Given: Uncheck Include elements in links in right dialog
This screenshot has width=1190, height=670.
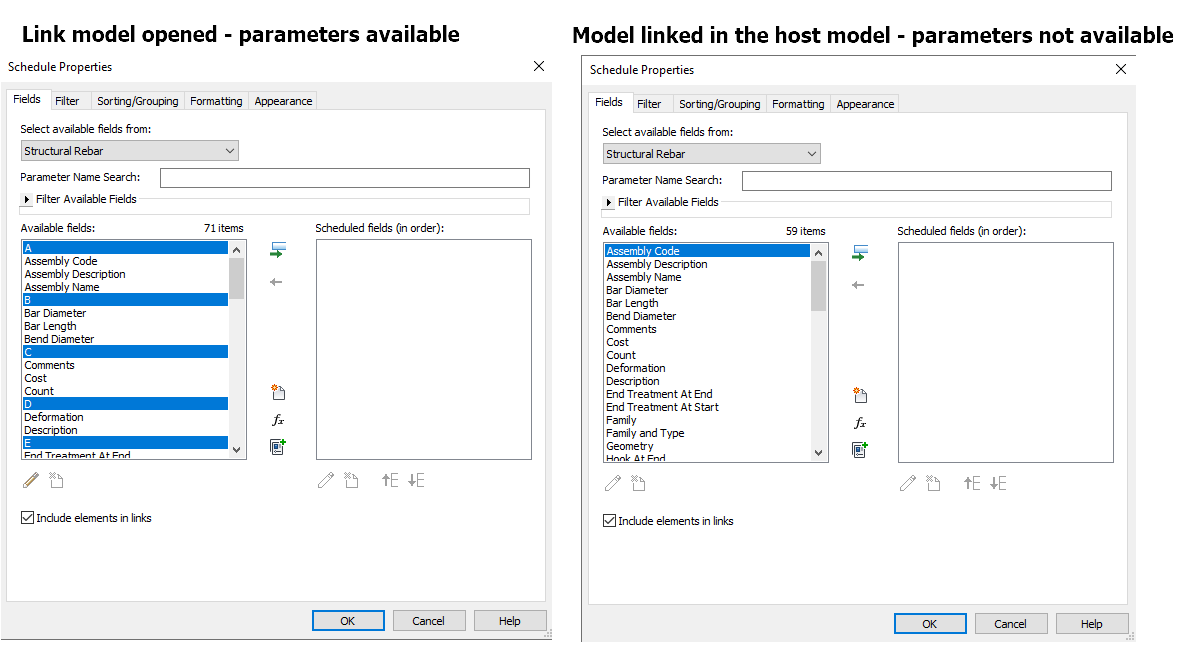Looking at the screenshot, I should point(609,521).
